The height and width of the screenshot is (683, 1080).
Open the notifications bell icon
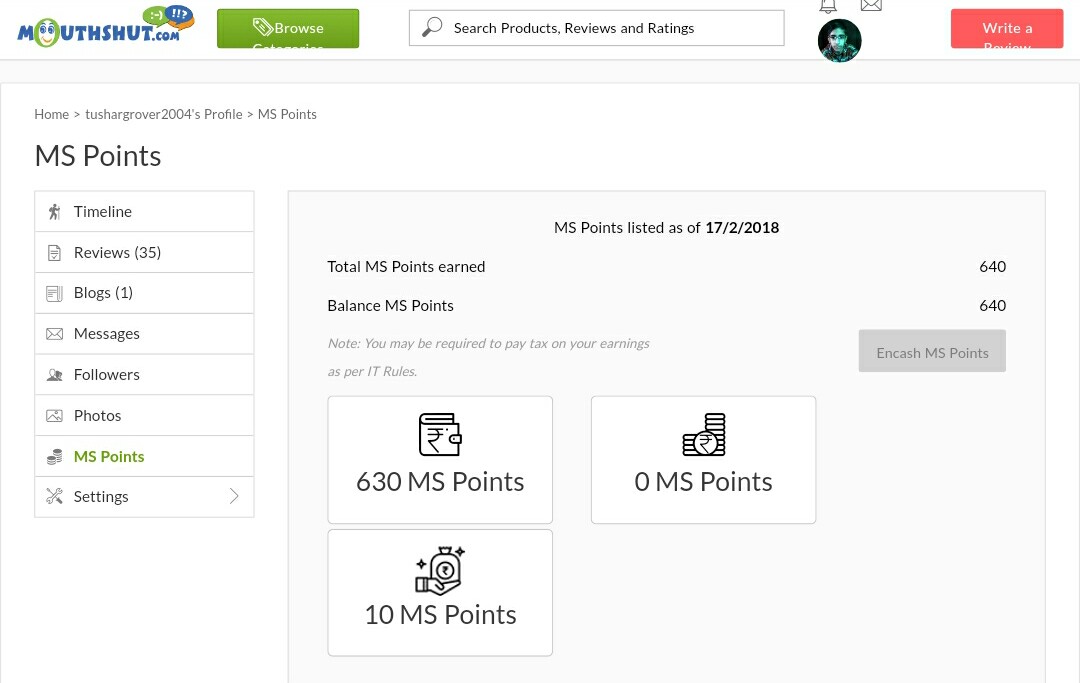tap(828, 6)
